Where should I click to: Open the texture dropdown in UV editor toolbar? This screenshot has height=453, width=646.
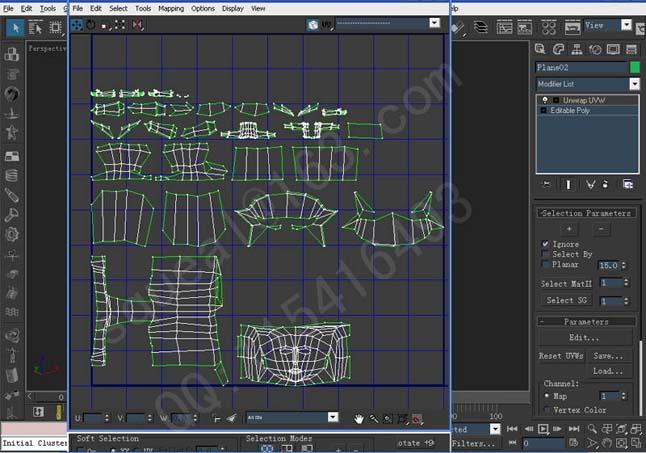tap(434, 22)
